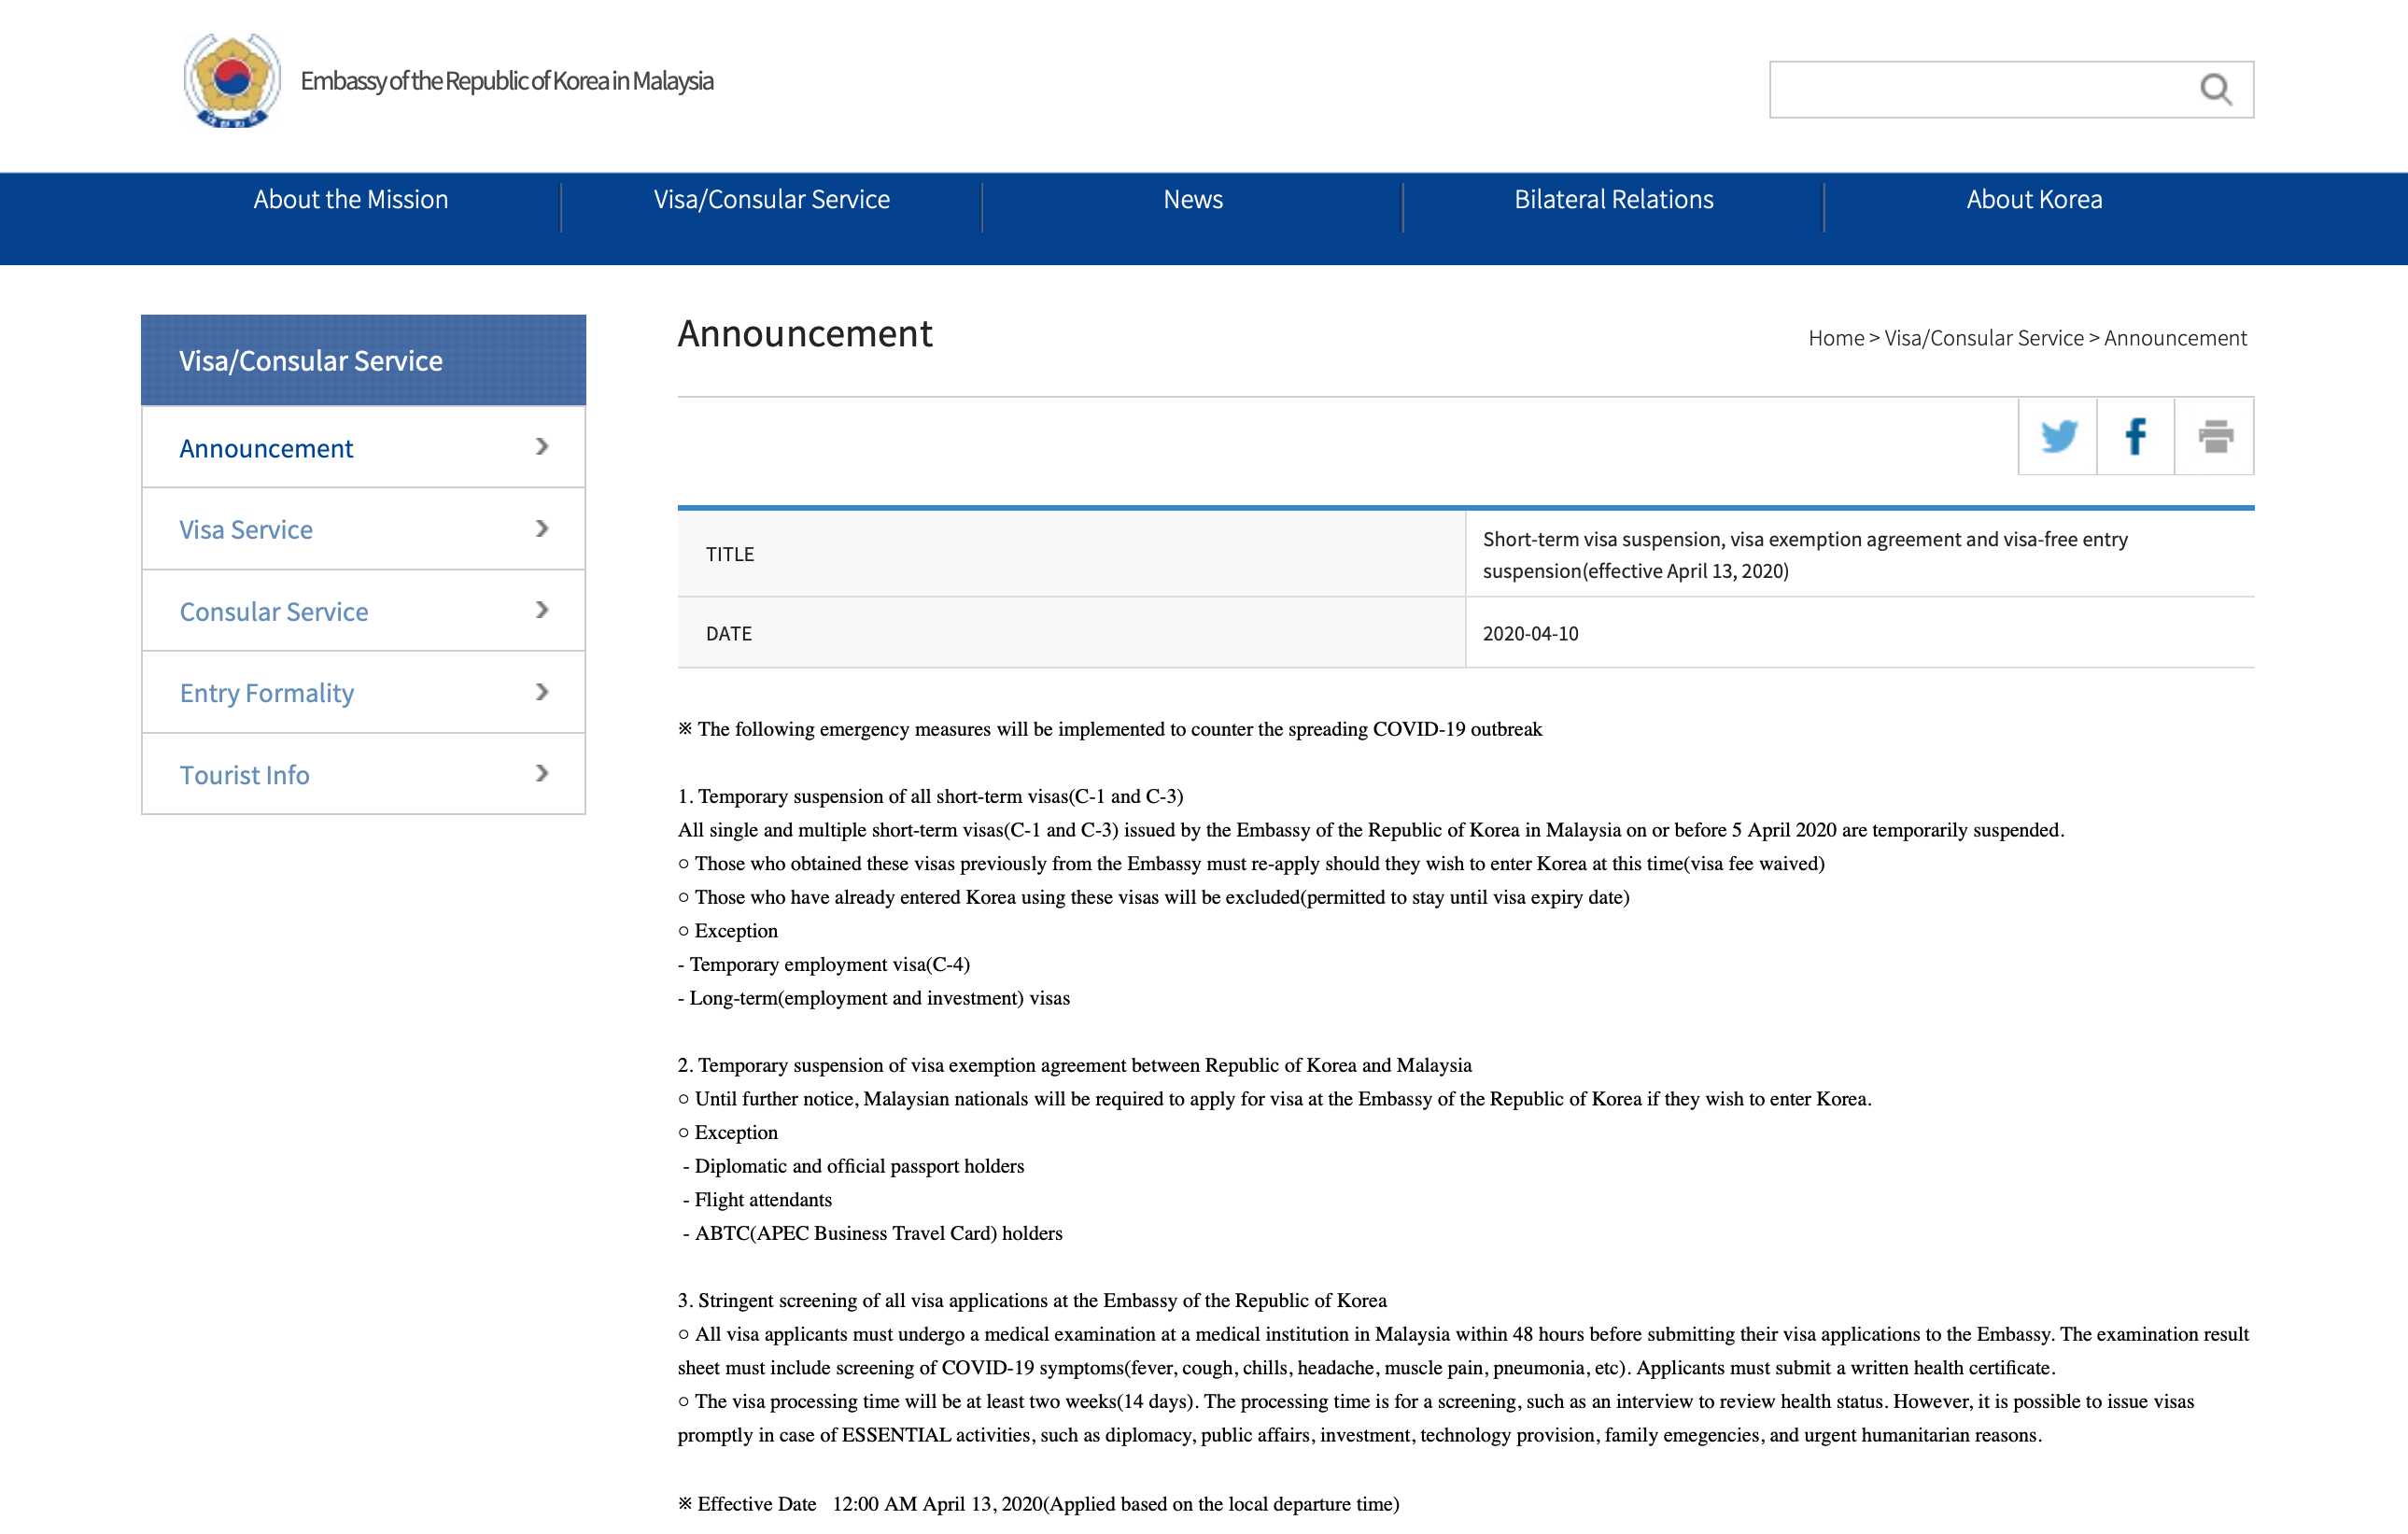Click the embassy emblem logo
The image size is (2408, 1534).
point(232,81)
